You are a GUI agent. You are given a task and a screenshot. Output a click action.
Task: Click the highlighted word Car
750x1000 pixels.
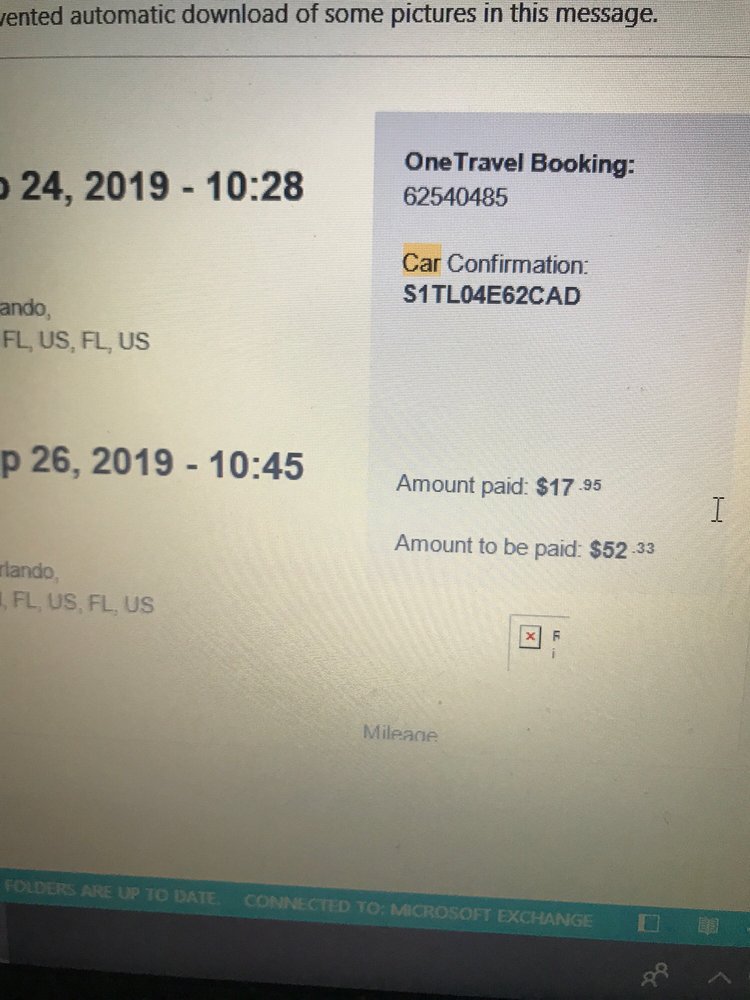pos(421,264)
